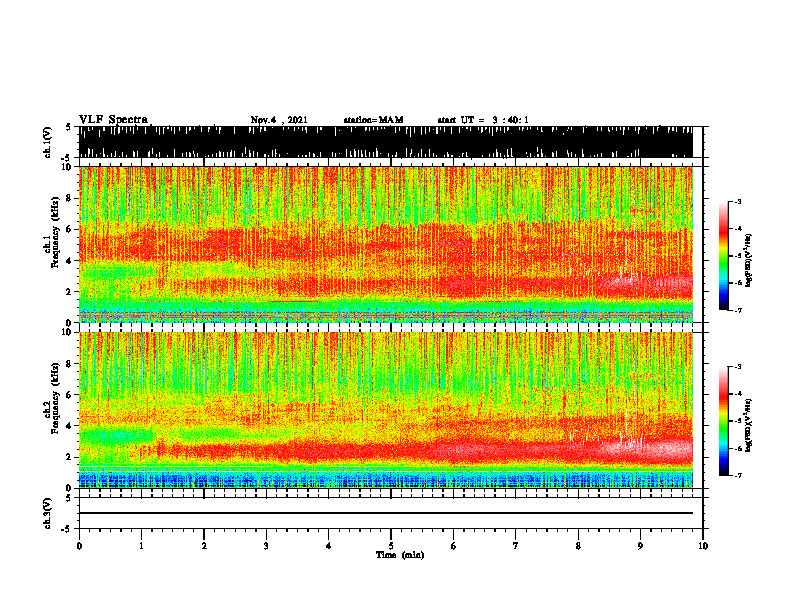Click the black ch.1 waveform strip at the top
792x612 pixels.
385,142
